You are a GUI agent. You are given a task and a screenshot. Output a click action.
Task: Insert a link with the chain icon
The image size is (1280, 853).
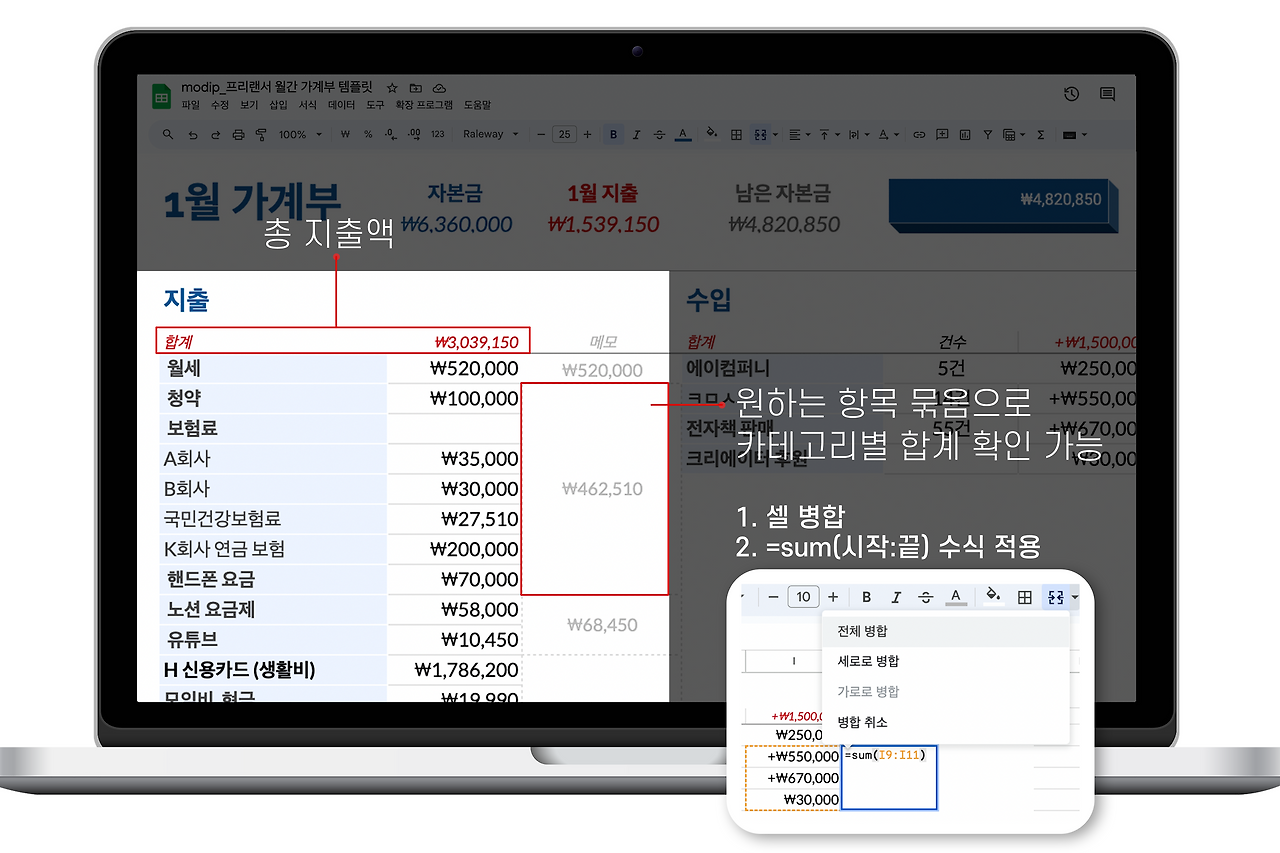point(919,134)
